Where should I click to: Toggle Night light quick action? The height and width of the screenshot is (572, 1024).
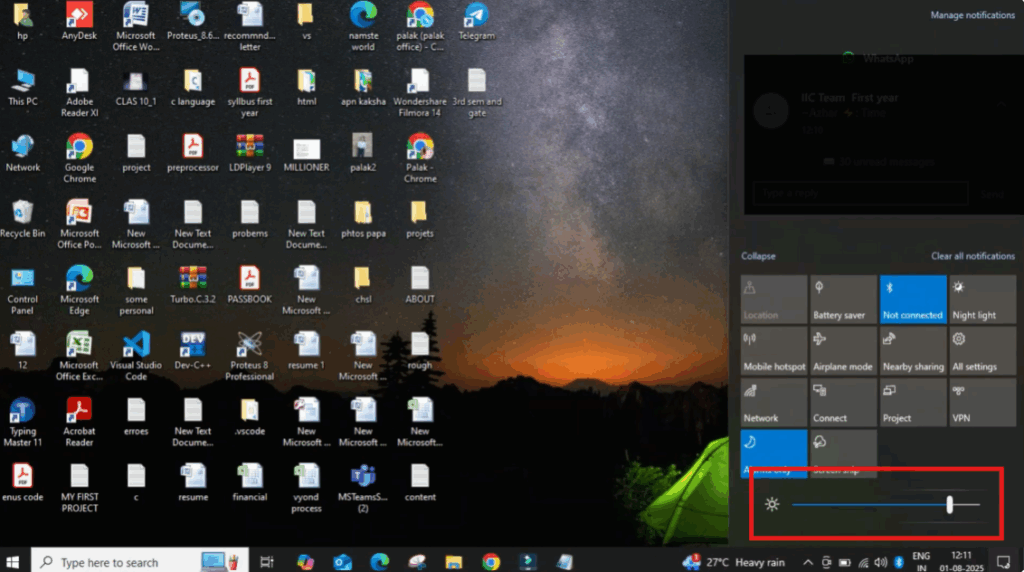[982, 300]
